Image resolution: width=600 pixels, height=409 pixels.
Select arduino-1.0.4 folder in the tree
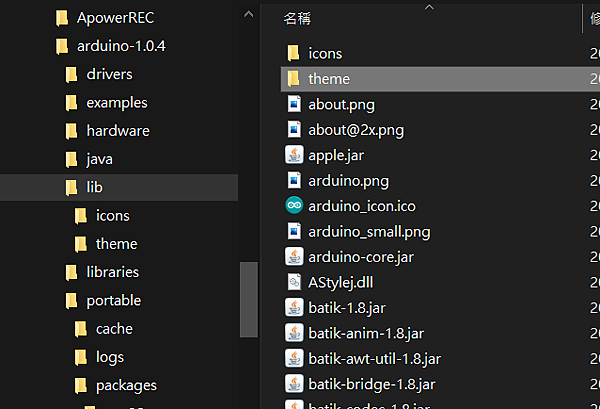(x=111, y=46)
